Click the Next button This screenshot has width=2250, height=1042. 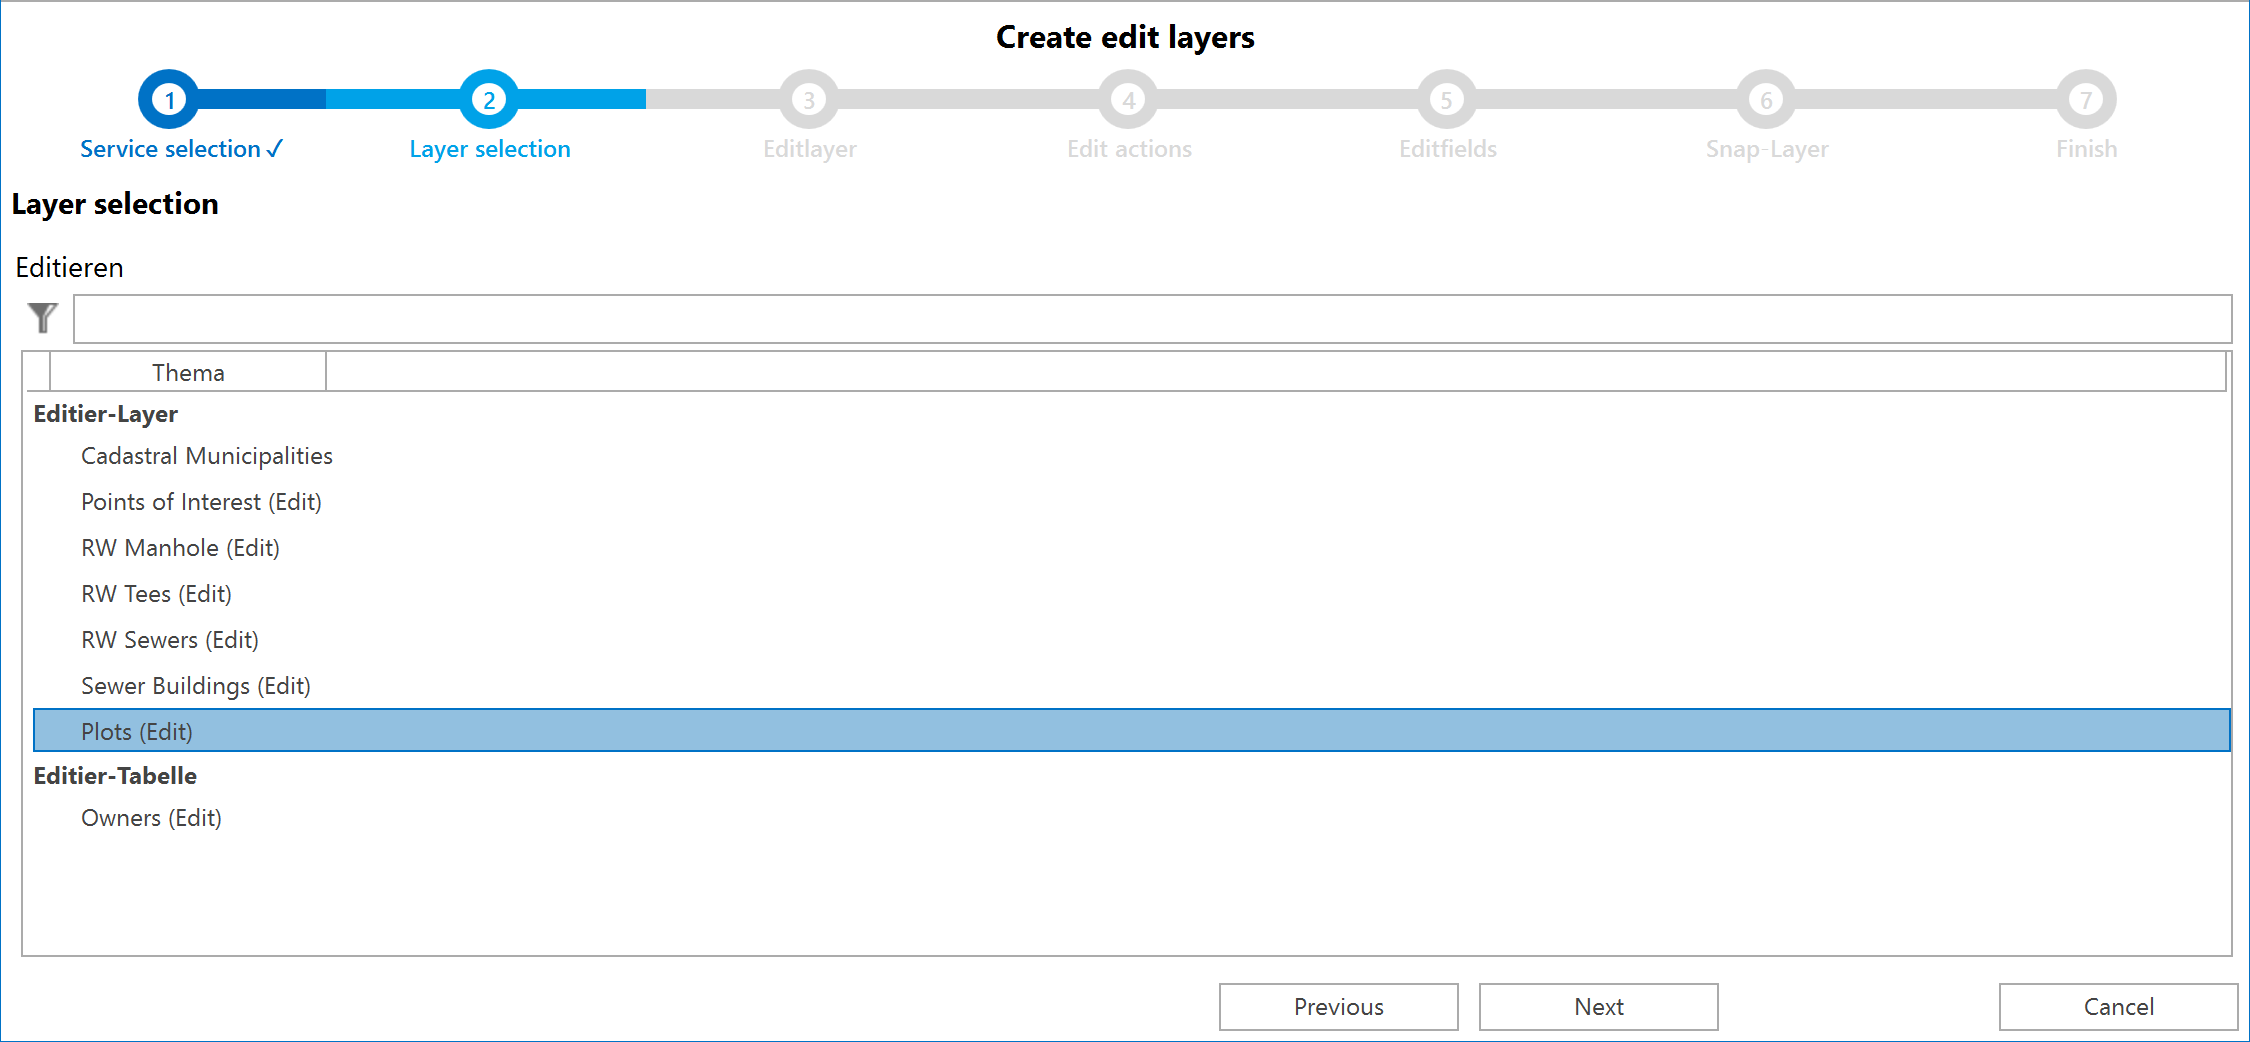click(x=1597, y=1006)
